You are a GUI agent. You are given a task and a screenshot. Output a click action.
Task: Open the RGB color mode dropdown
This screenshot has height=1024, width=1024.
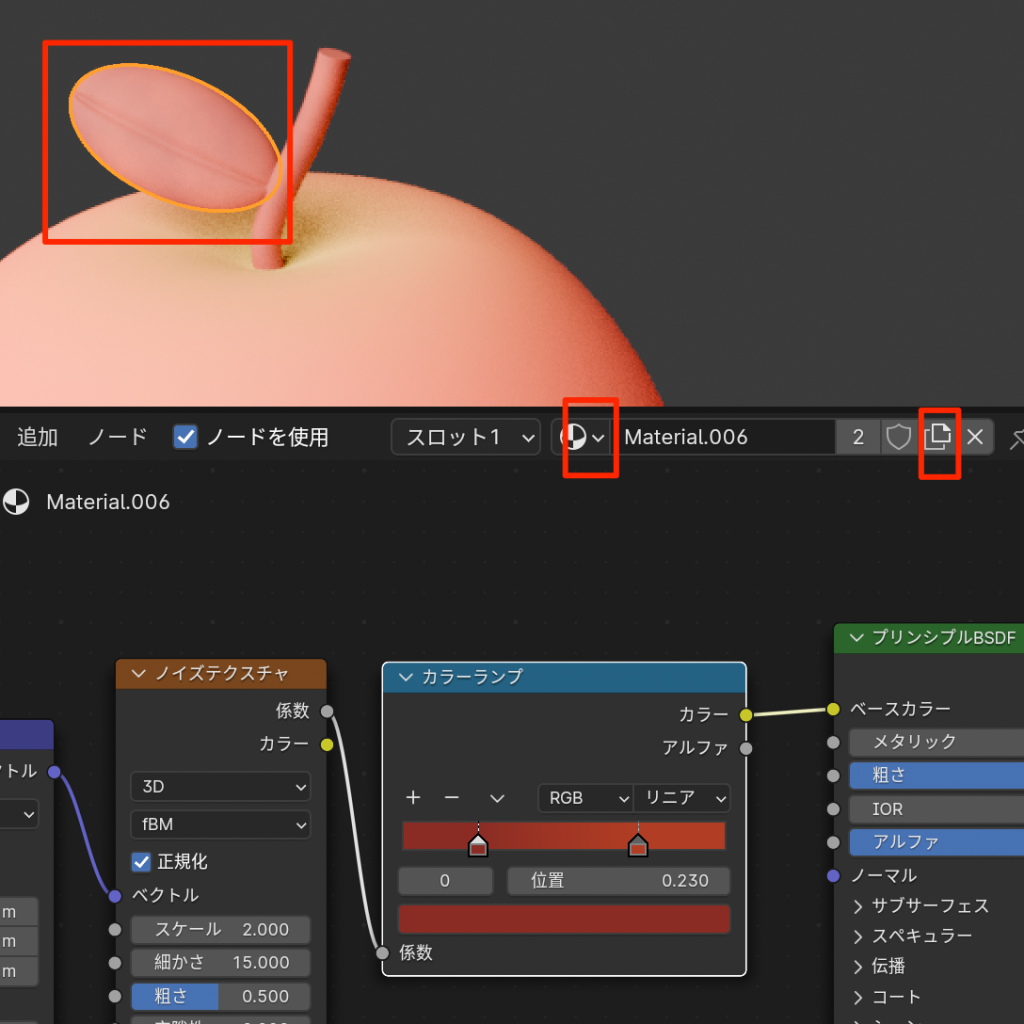pyautogui.click(x=585, y=798)
